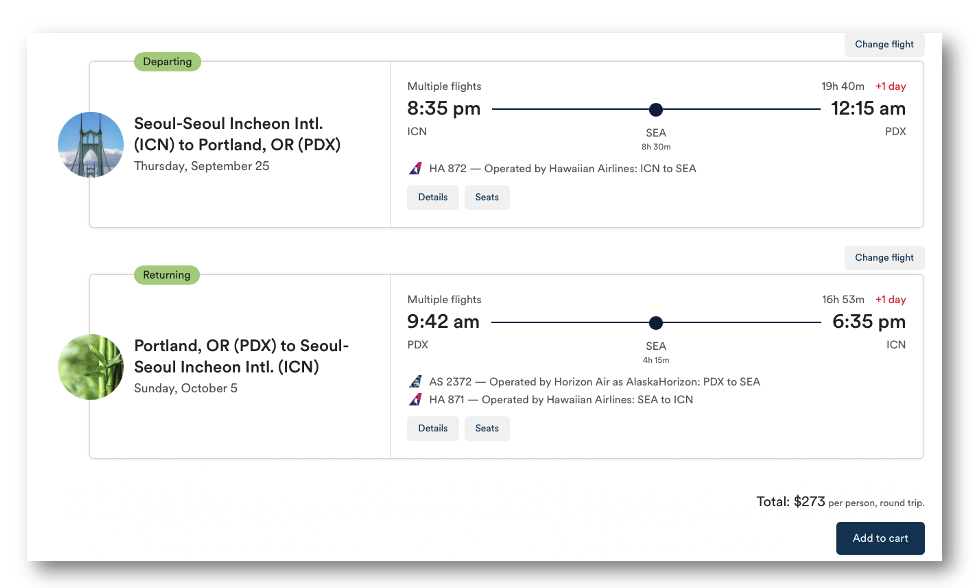The image size is (976, 588).
Task: Click the bridge photo for the Portland flight
Action: pos(91,145)
